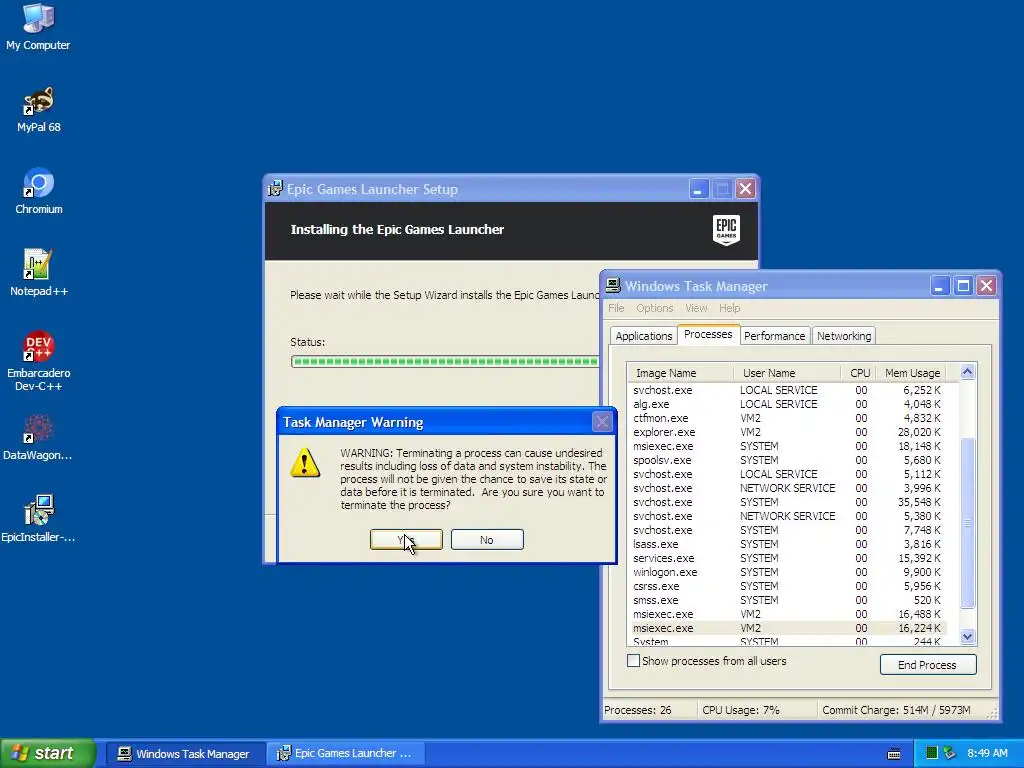Image resolution: width=1024 pixels, height=768 pixels.
Task: Select the explorer.exe process row
Action: click(x=787, y=432)
